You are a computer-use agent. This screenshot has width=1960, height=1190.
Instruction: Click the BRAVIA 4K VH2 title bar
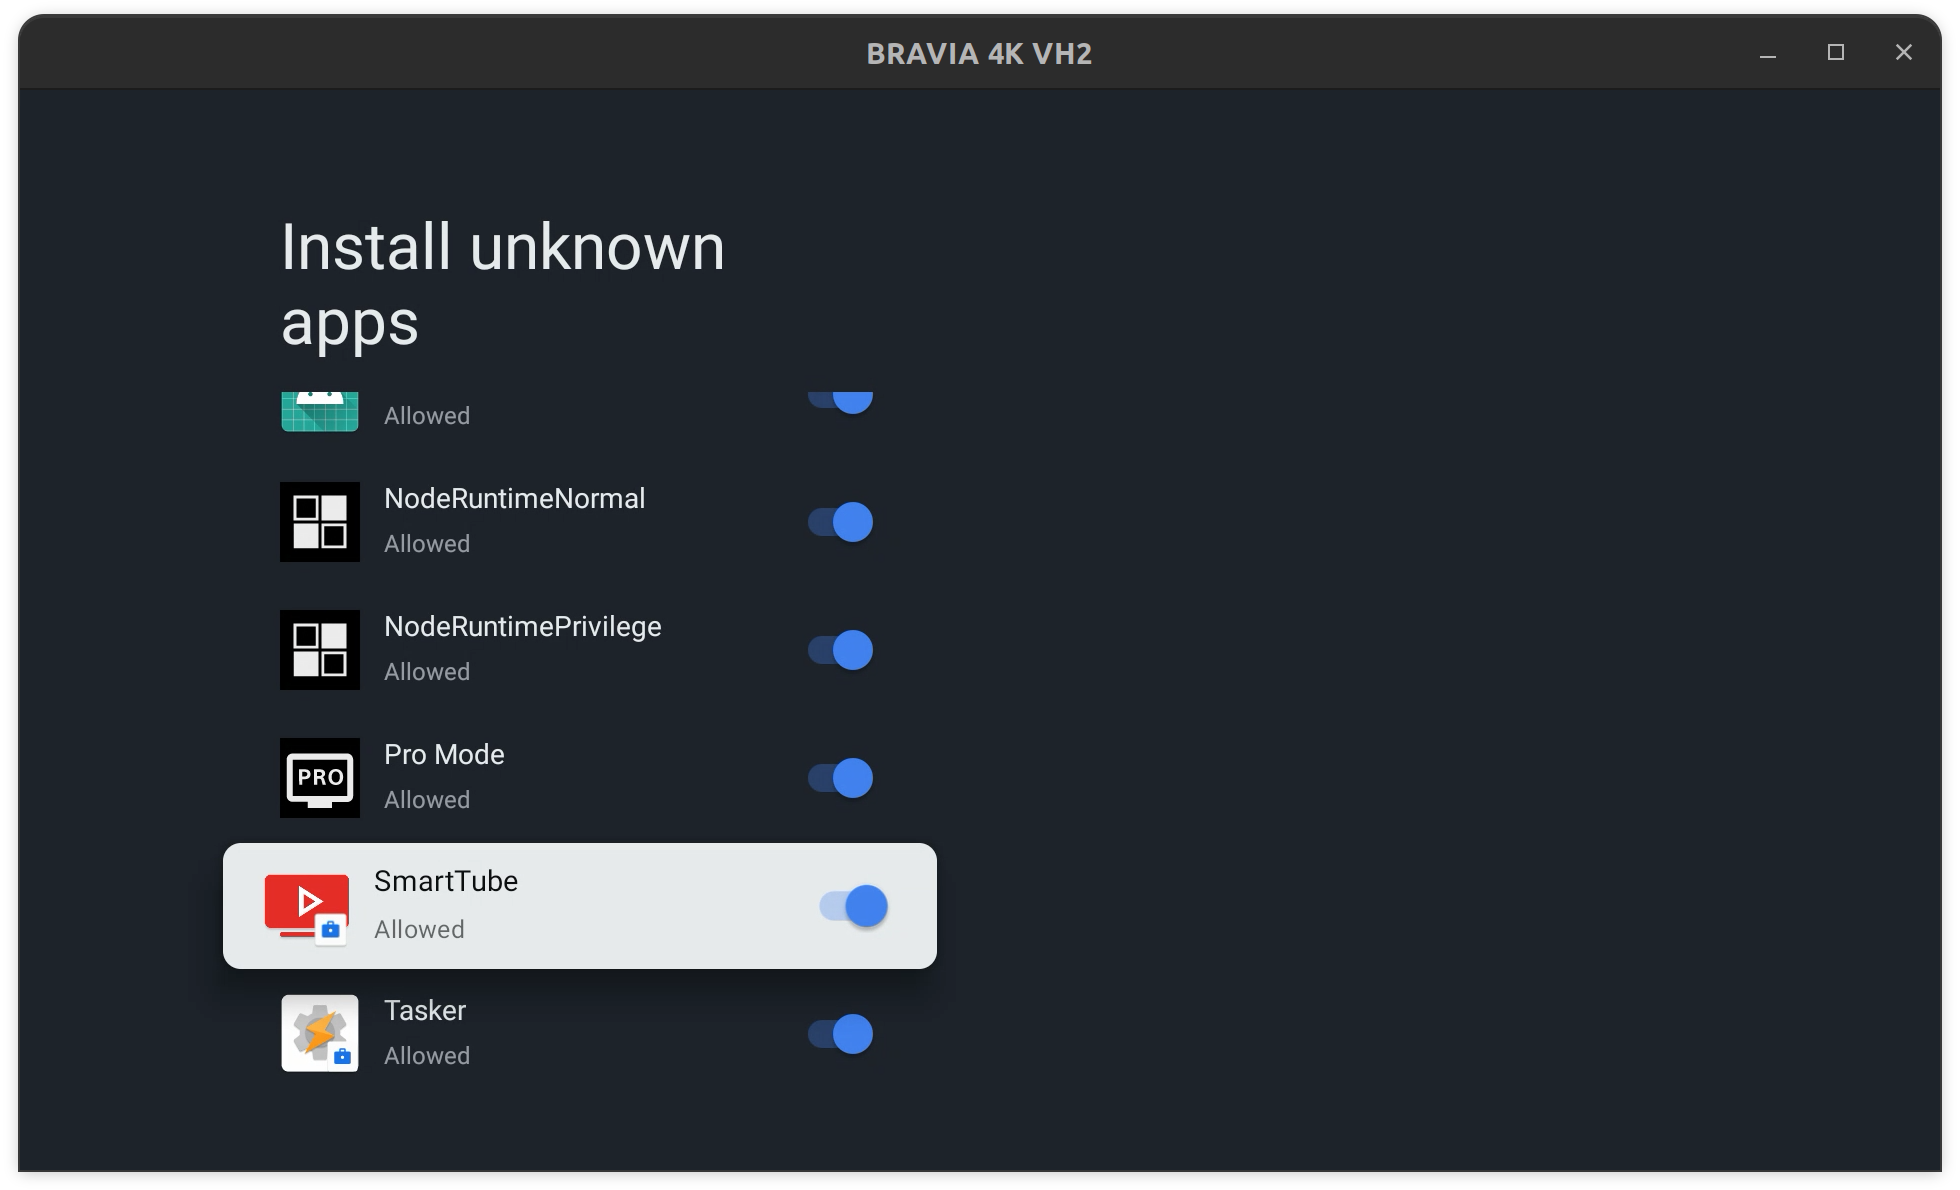978,54
